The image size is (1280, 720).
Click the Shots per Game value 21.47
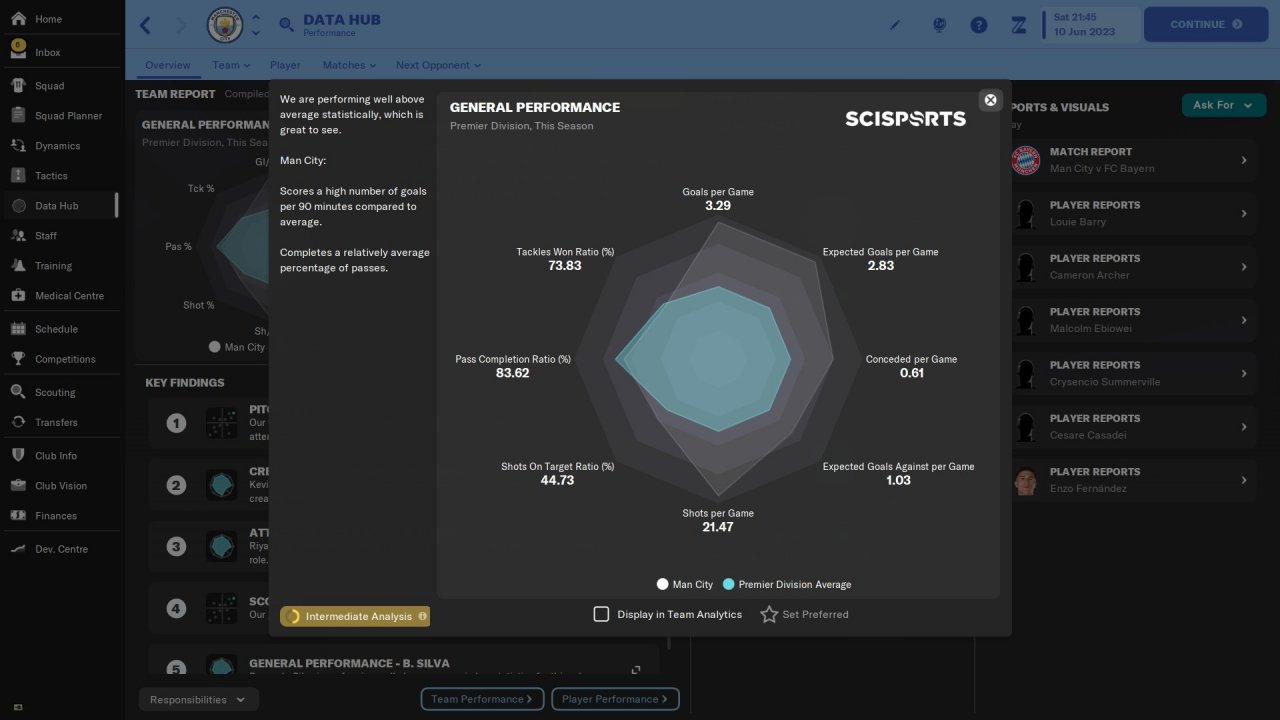point(718,527)
